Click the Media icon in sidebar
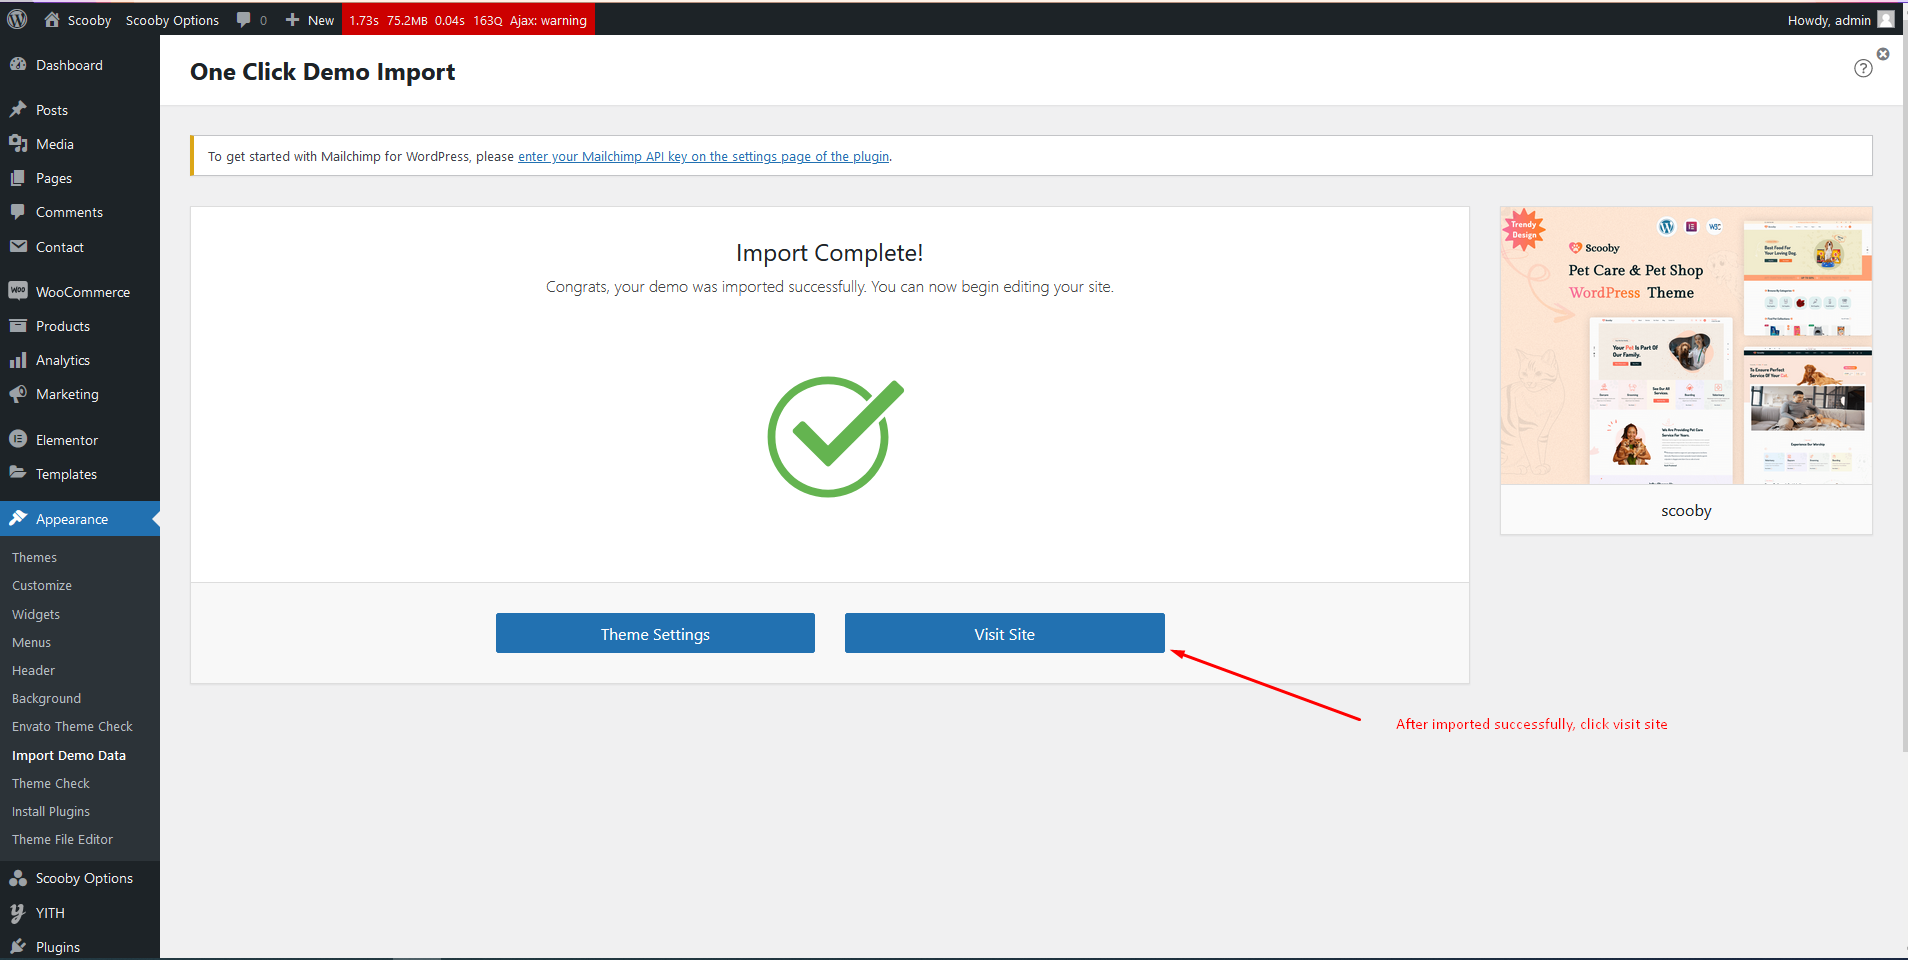Image resolution: width=1908 pixels, height=960 pixels. 18,144
